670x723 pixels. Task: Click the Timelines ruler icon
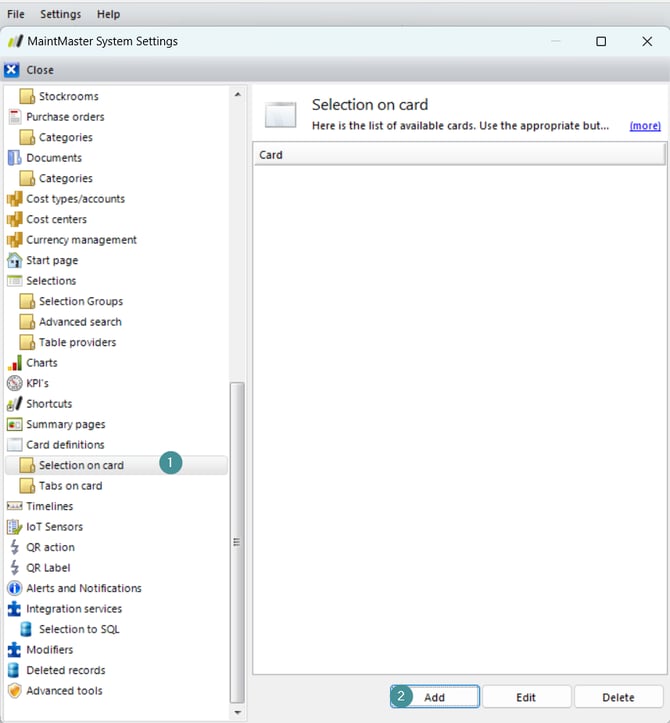click(14, 506)
